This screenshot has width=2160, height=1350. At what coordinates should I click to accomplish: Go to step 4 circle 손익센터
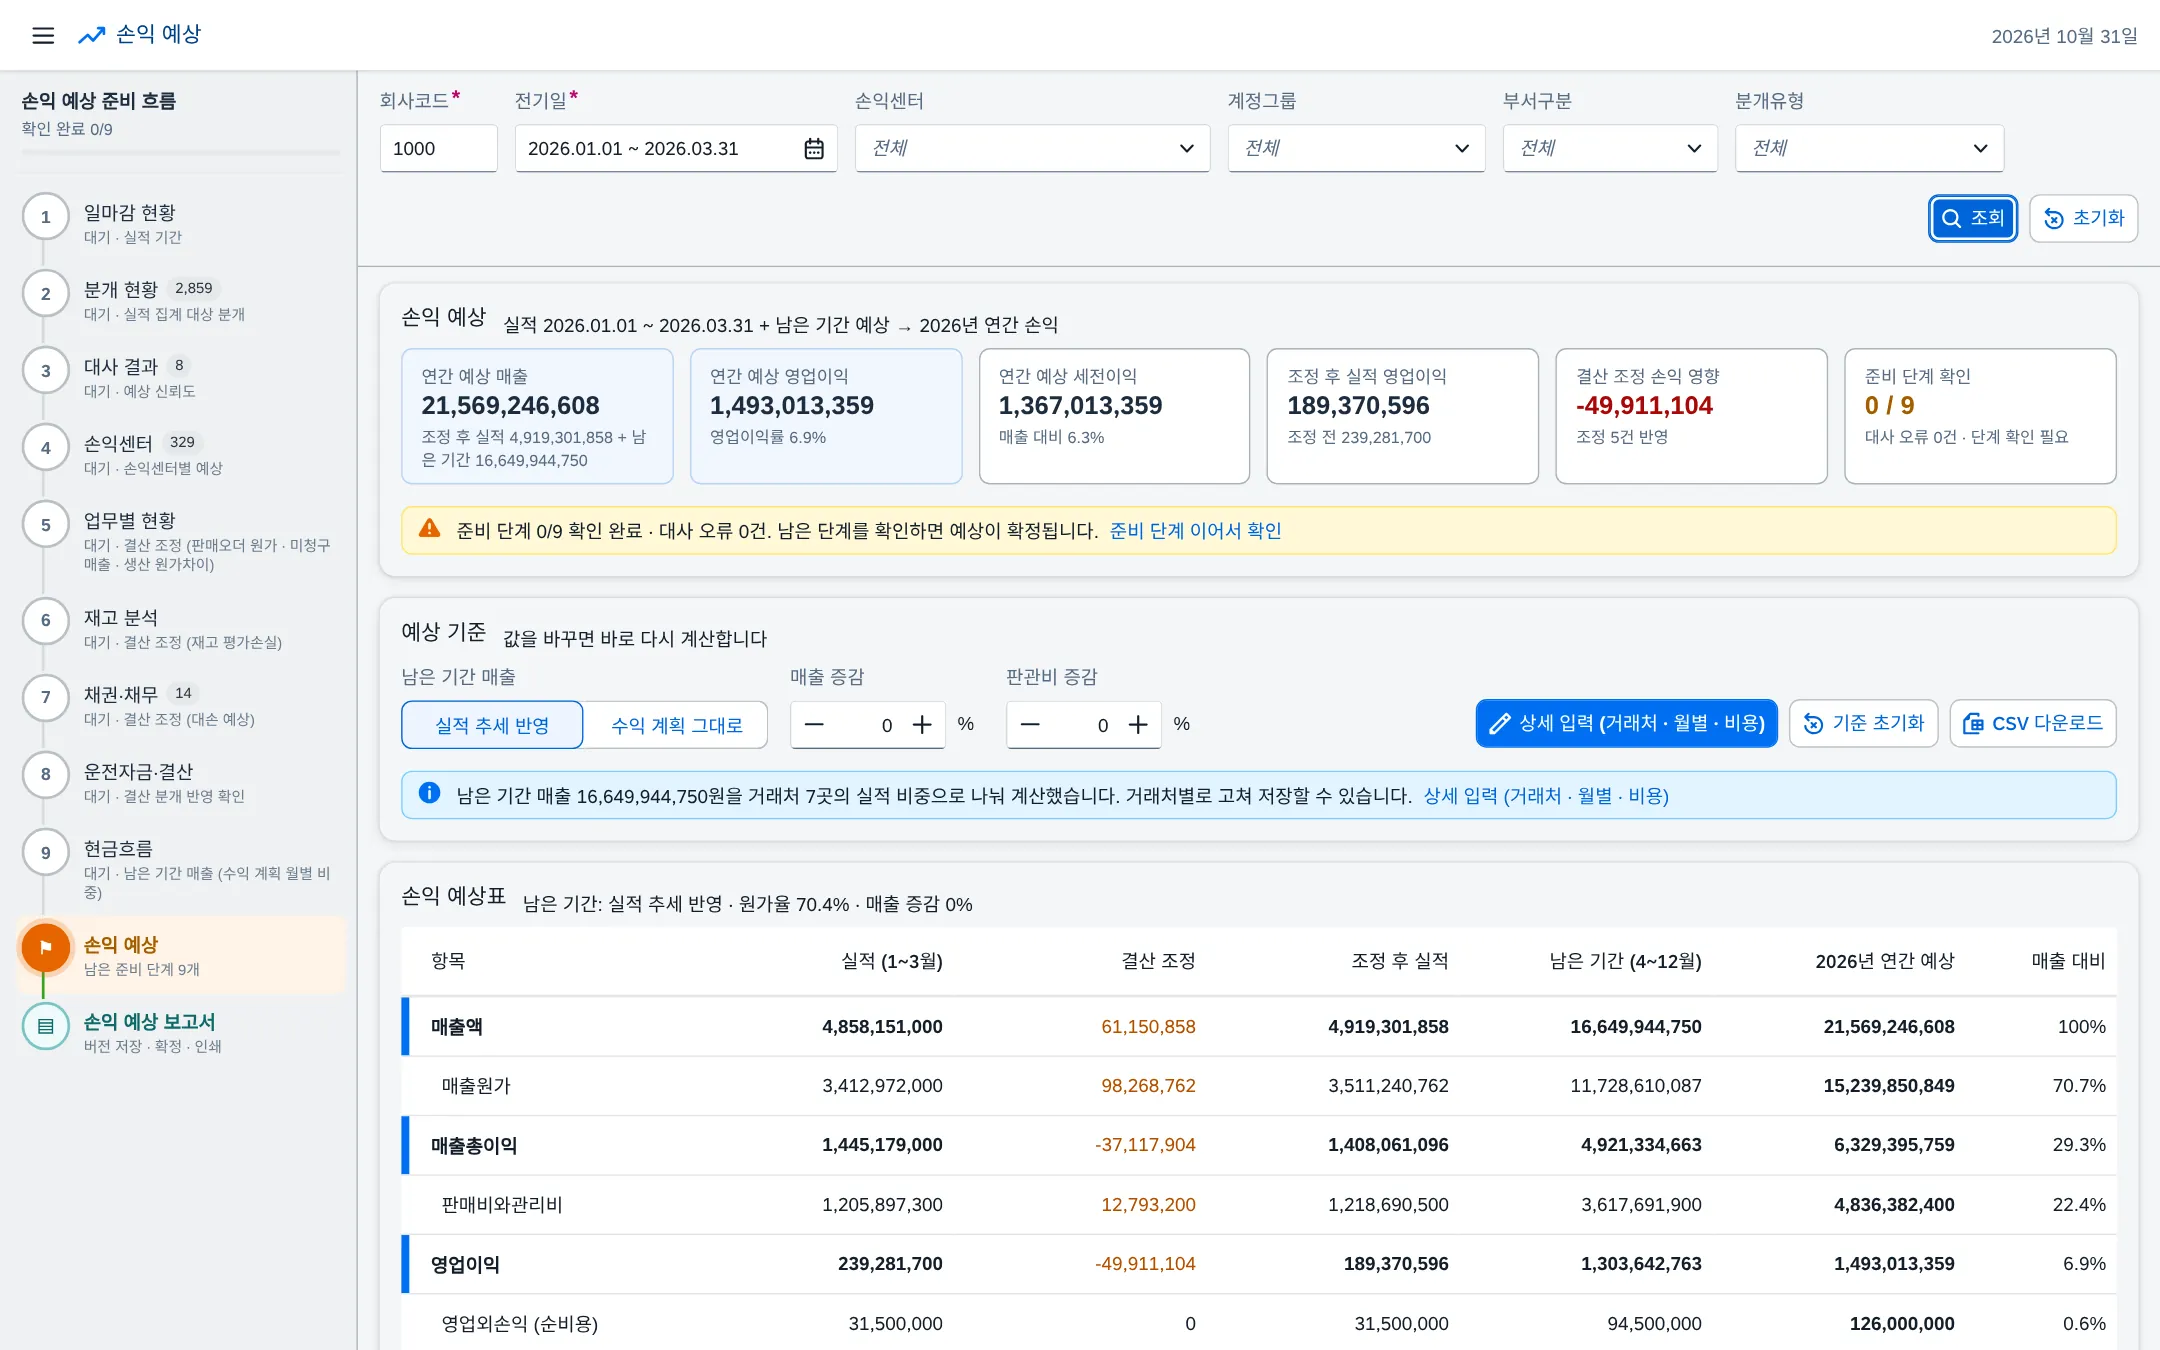click(x=46, y=448)
